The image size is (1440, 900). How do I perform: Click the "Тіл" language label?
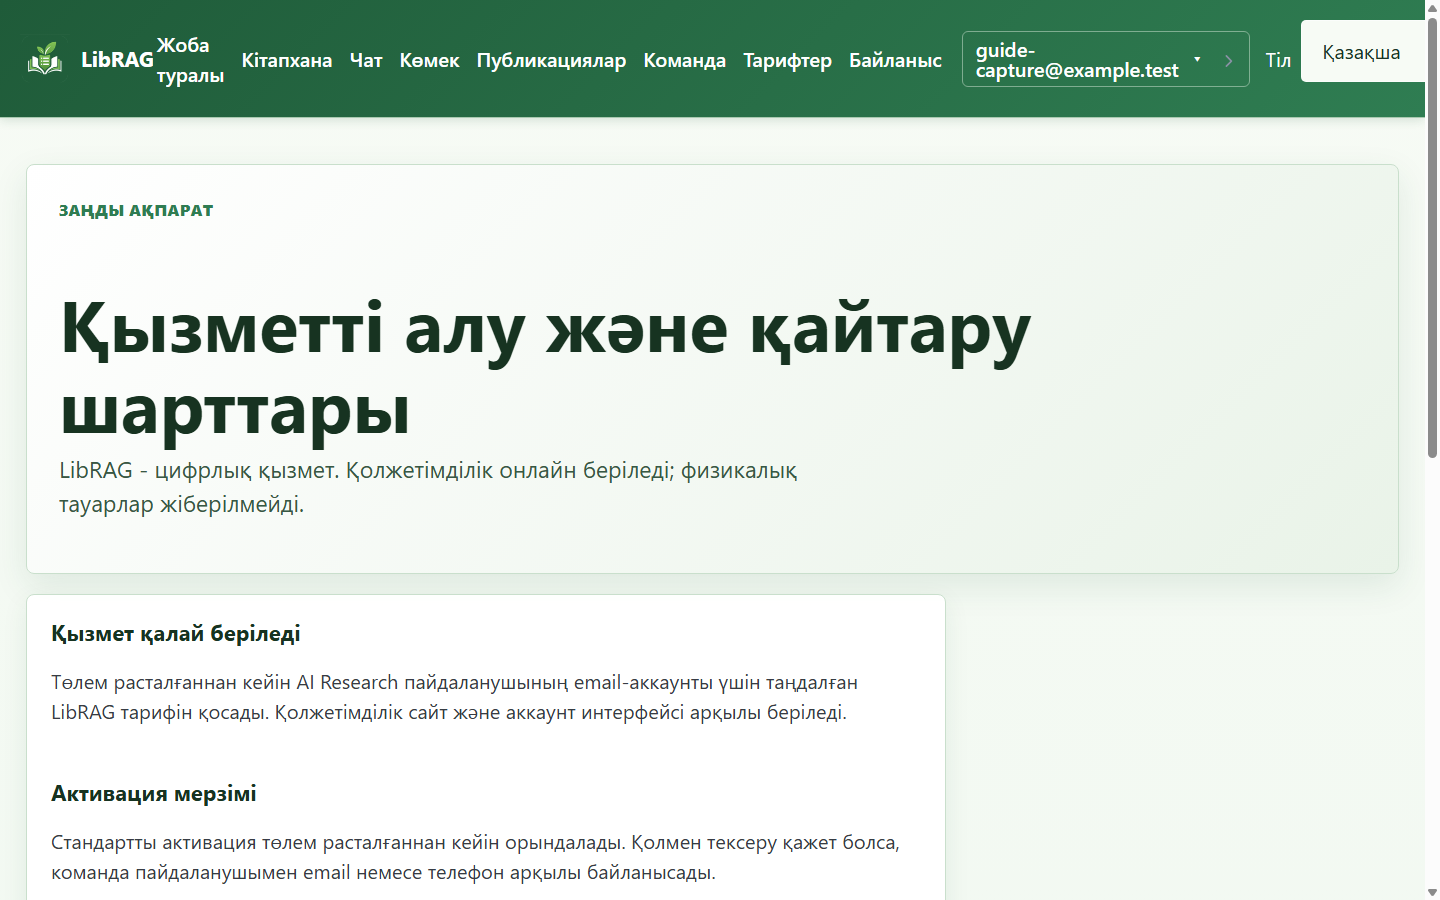click(1278, 60)
